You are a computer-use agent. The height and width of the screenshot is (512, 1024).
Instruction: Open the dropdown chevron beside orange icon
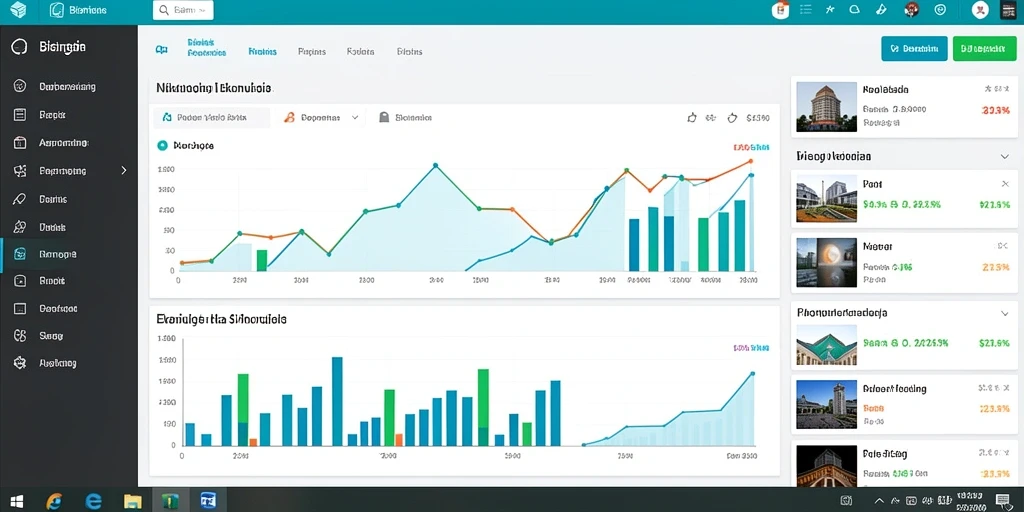(x=355, y=118)
